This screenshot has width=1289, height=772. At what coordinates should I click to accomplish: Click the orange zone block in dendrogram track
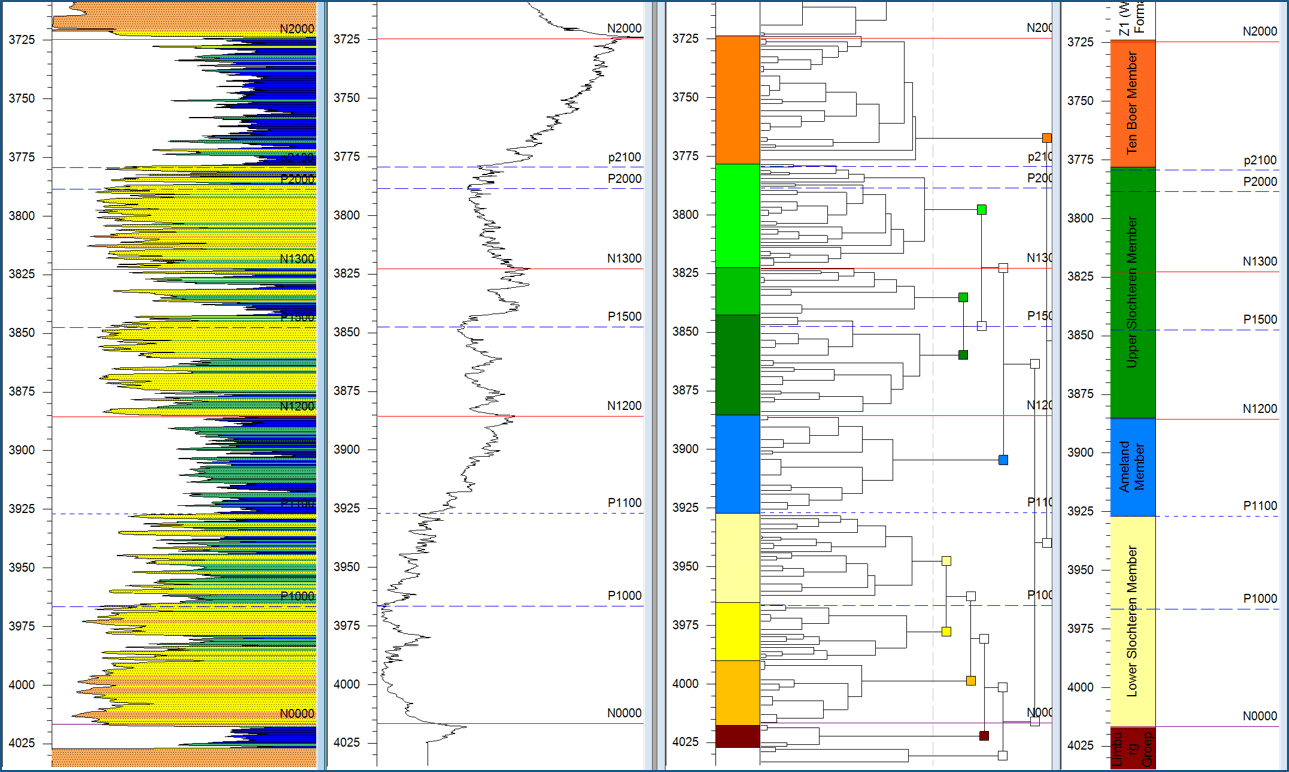pos(738,100)
